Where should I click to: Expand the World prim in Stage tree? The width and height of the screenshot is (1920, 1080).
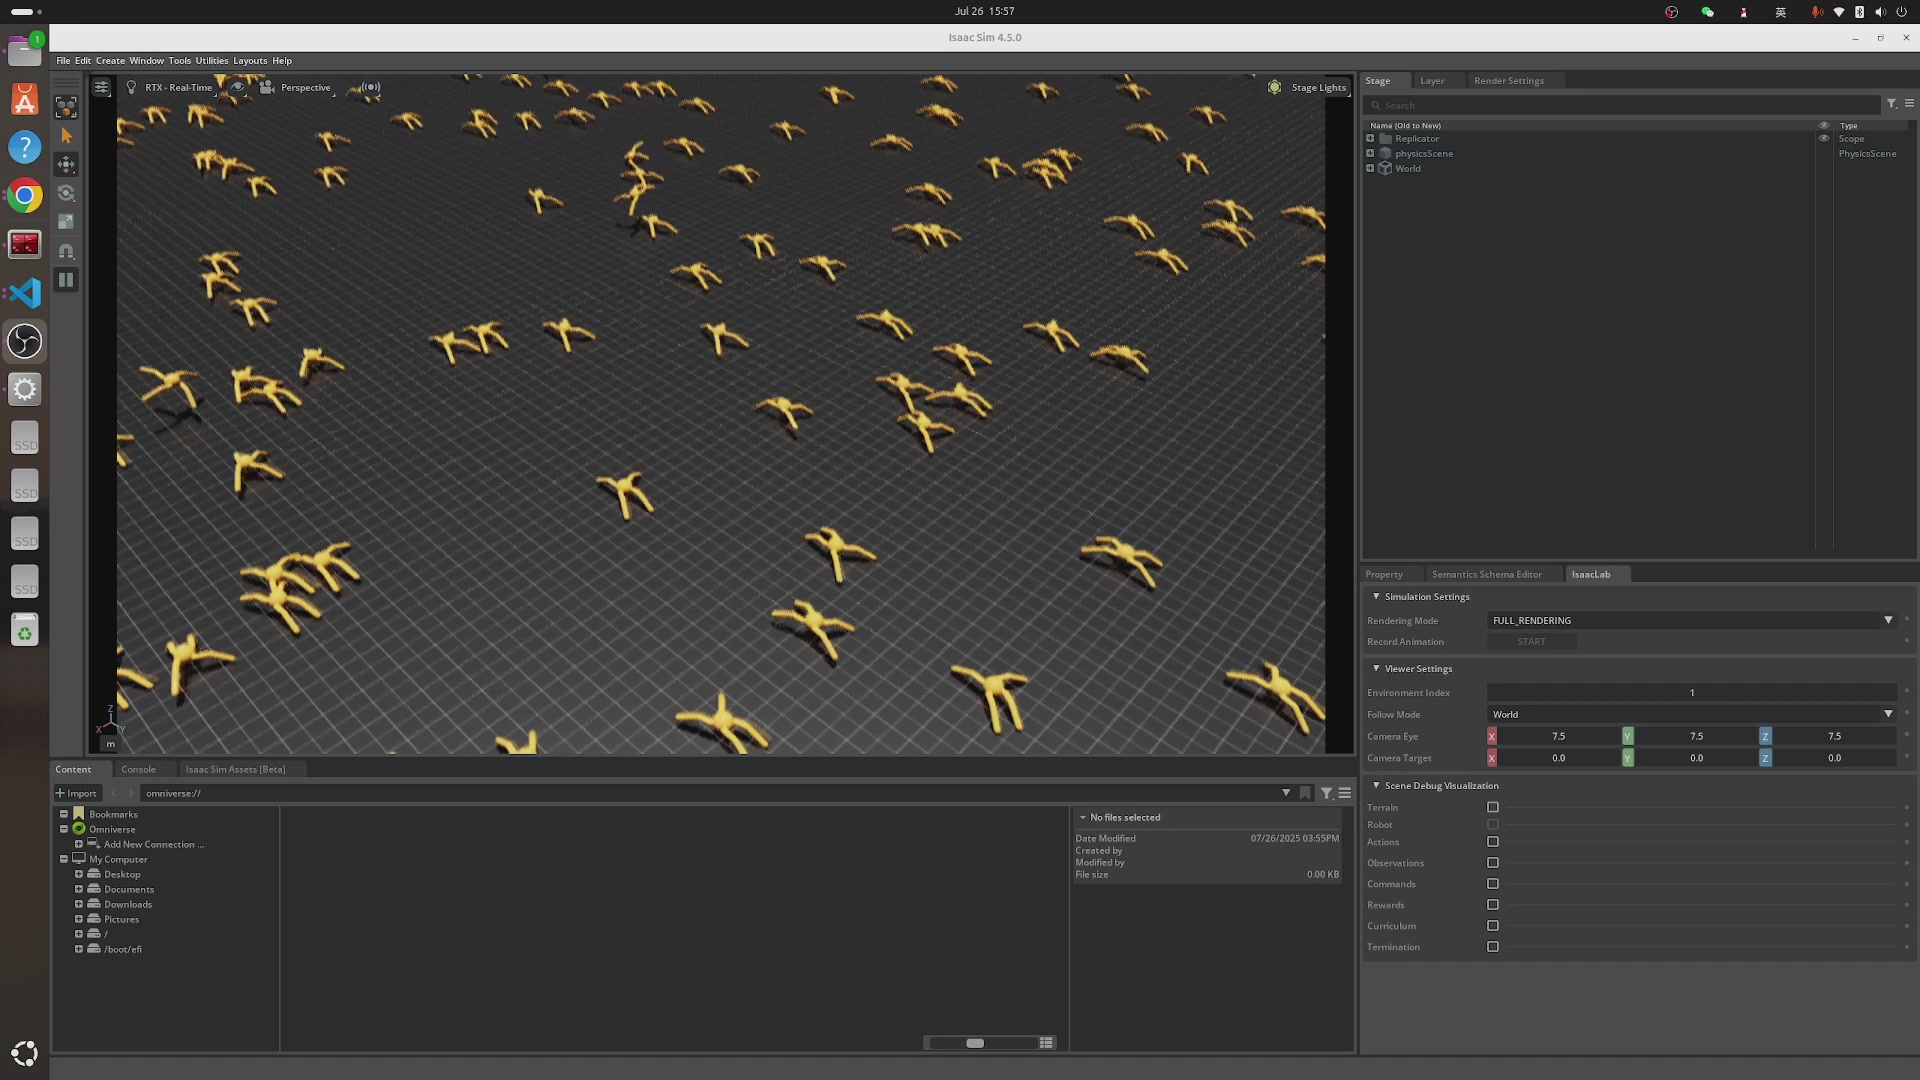(1370, 168)
